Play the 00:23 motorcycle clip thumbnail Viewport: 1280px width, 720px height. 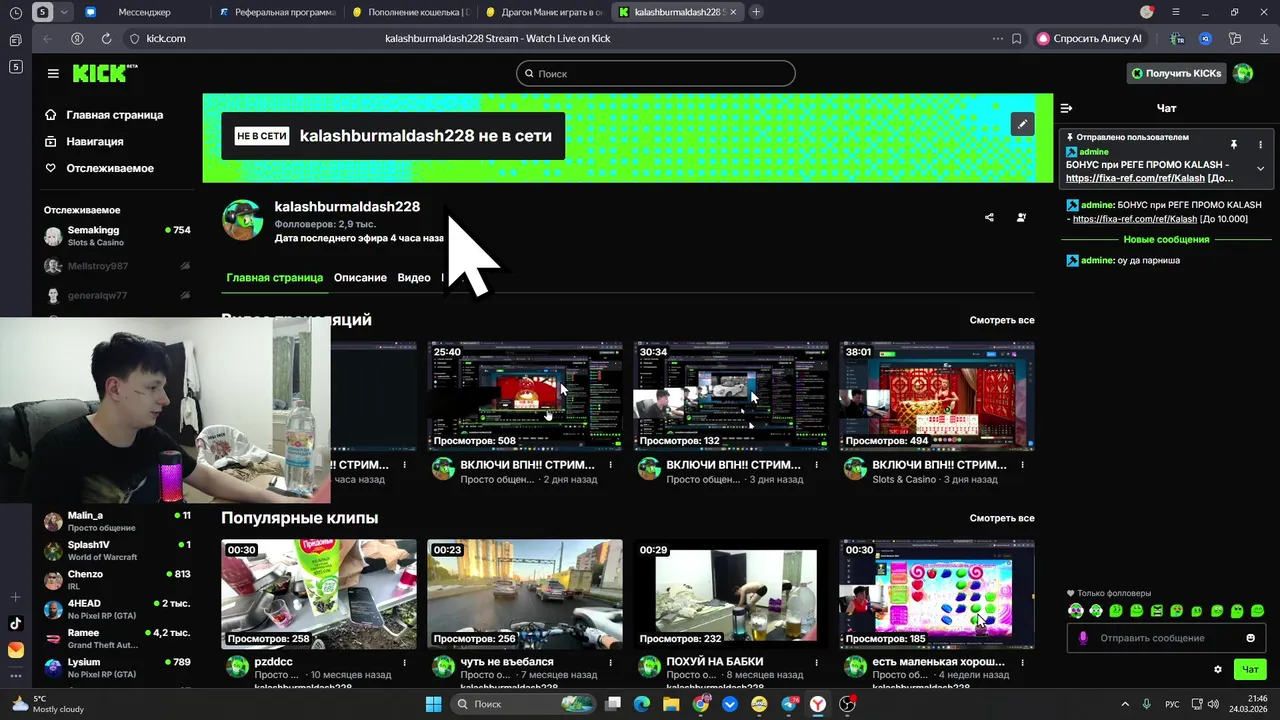click(x=525, y=594)
